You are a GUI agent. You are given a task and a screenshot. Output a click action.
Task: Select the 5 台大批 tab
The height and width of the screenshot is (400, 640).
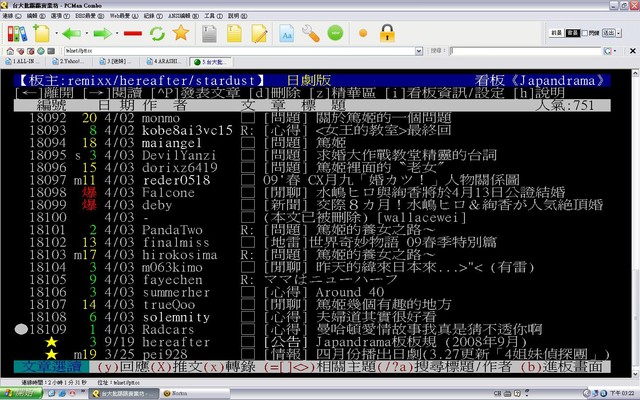(x=211, y=62)
